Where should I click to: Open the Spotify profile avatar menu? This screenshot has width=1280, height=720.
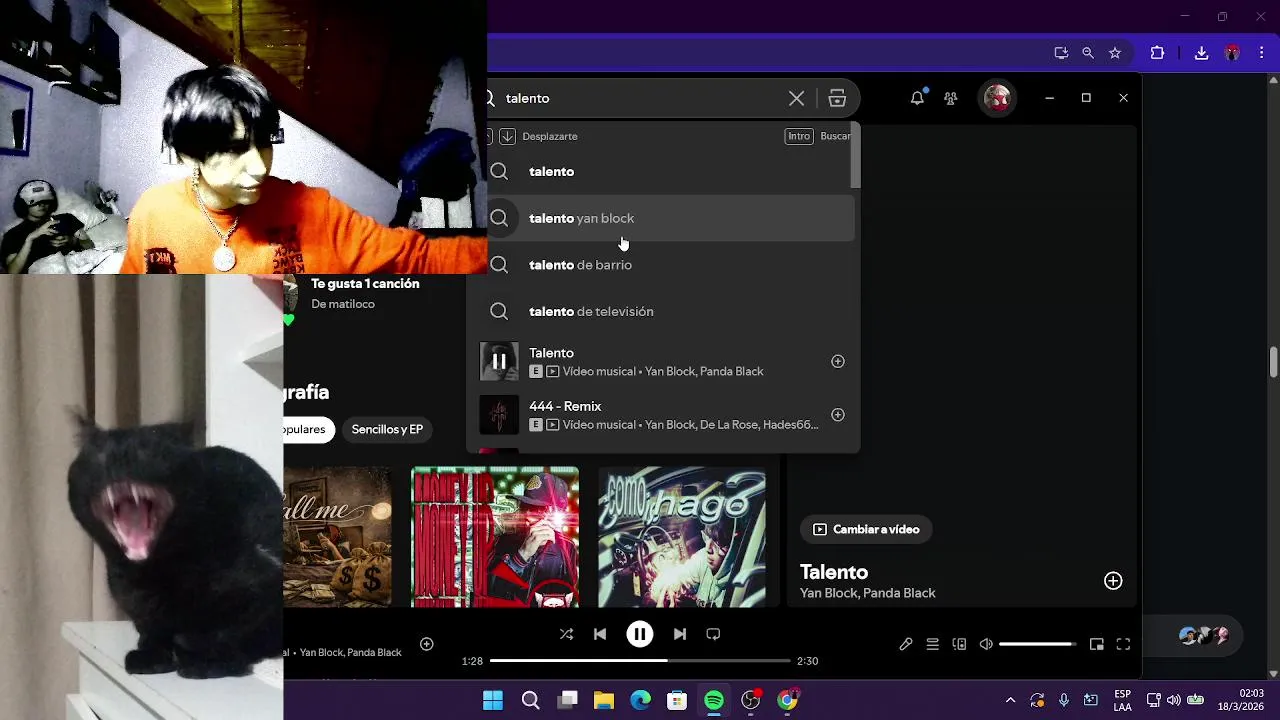pos(997,98)
